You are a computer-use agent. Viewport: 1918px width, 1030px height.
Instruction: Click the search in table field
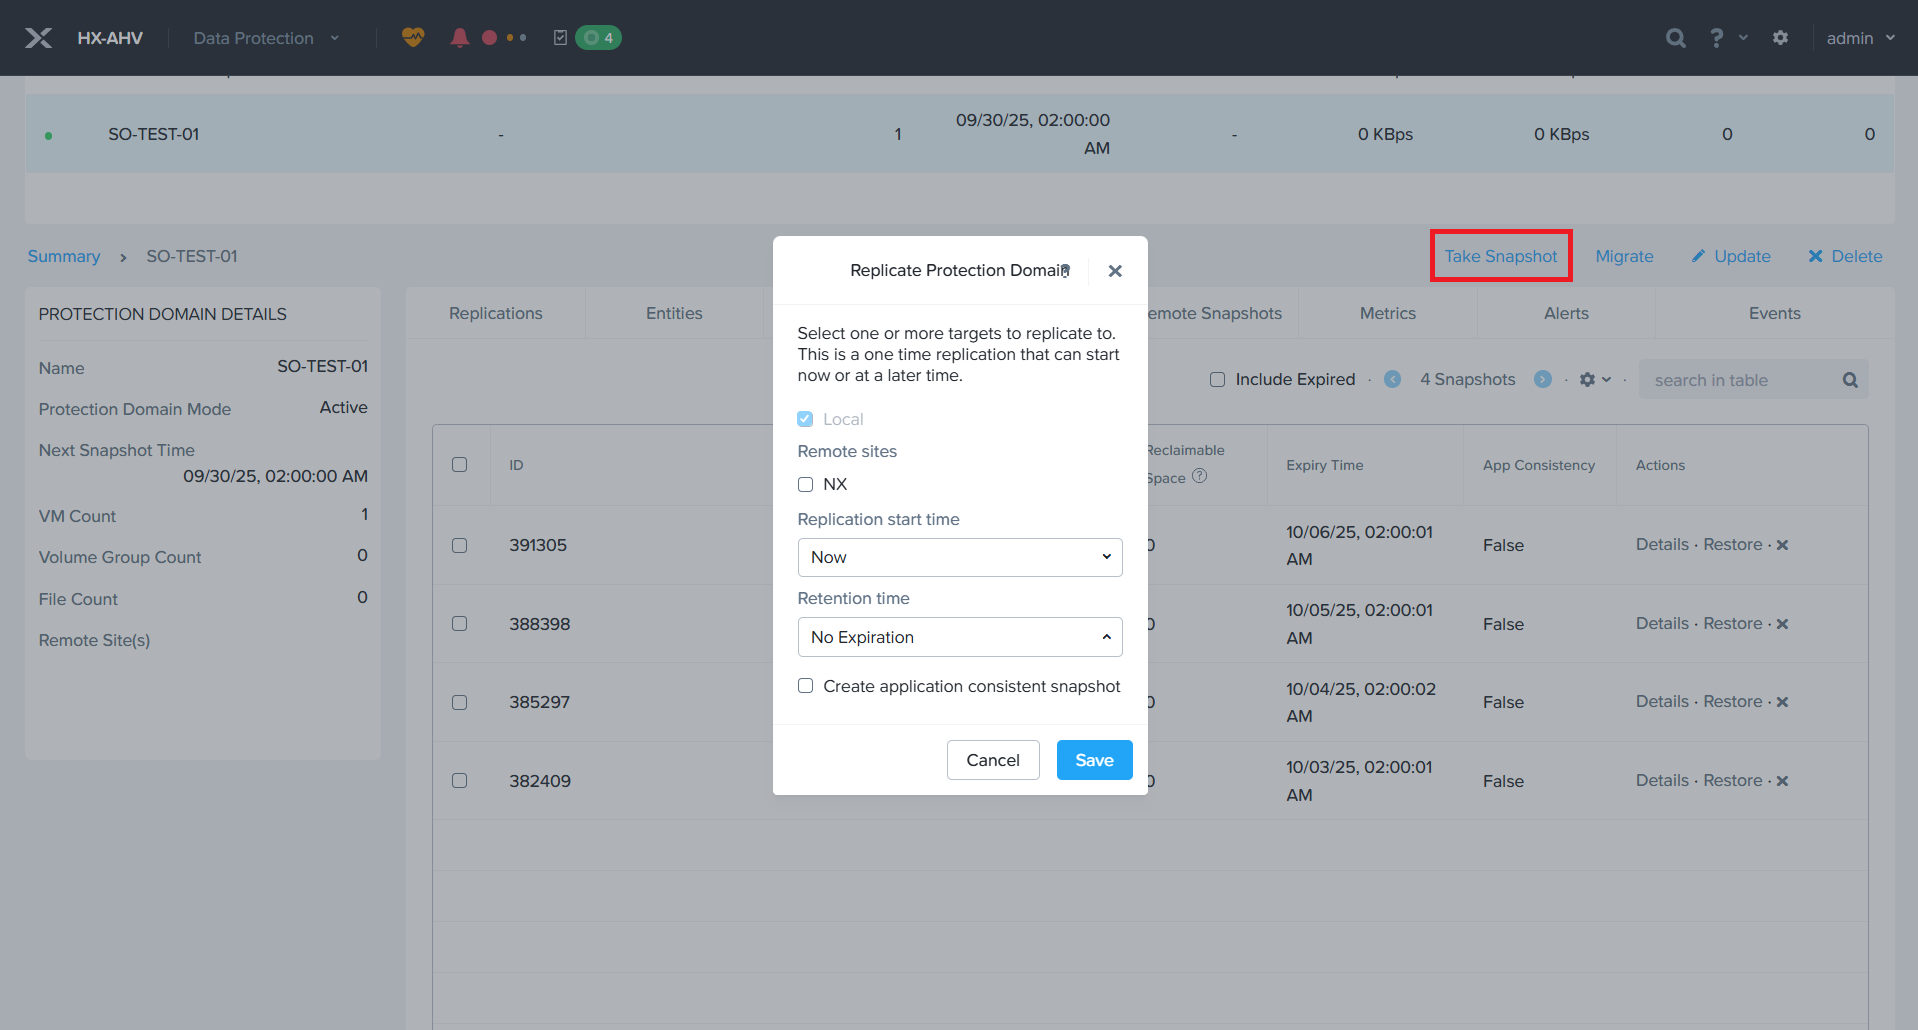[1740, 380]
